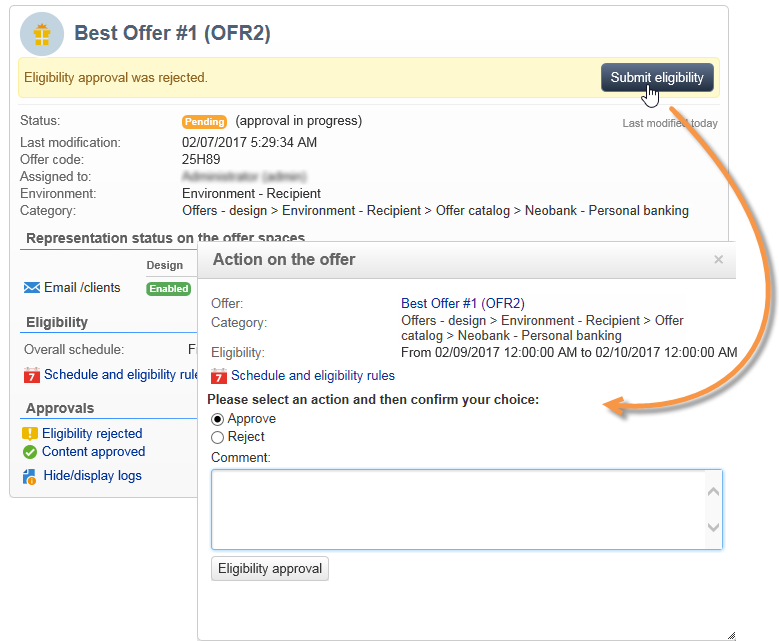779x641 pixels.
Task: Click inside the Comment text area
Action: (x=458, y=509)
